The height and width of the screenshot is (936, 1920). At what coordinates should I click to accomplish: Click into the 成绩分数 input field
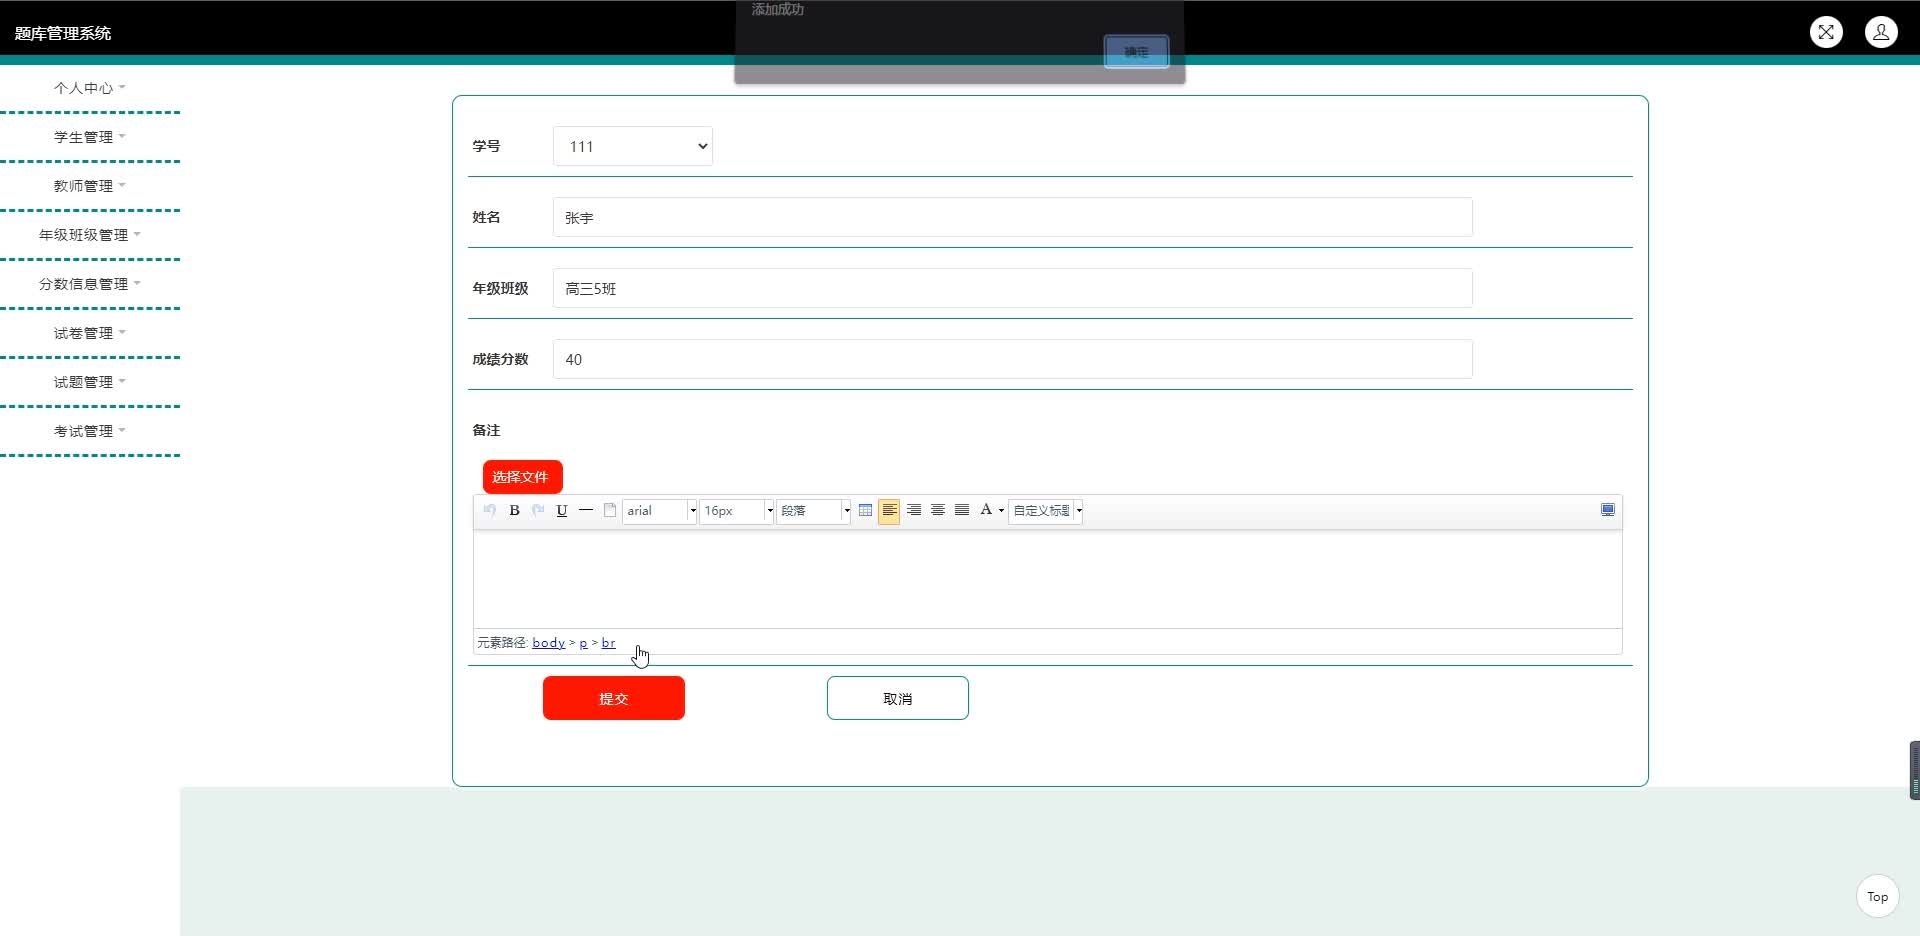coord(1012,359)
